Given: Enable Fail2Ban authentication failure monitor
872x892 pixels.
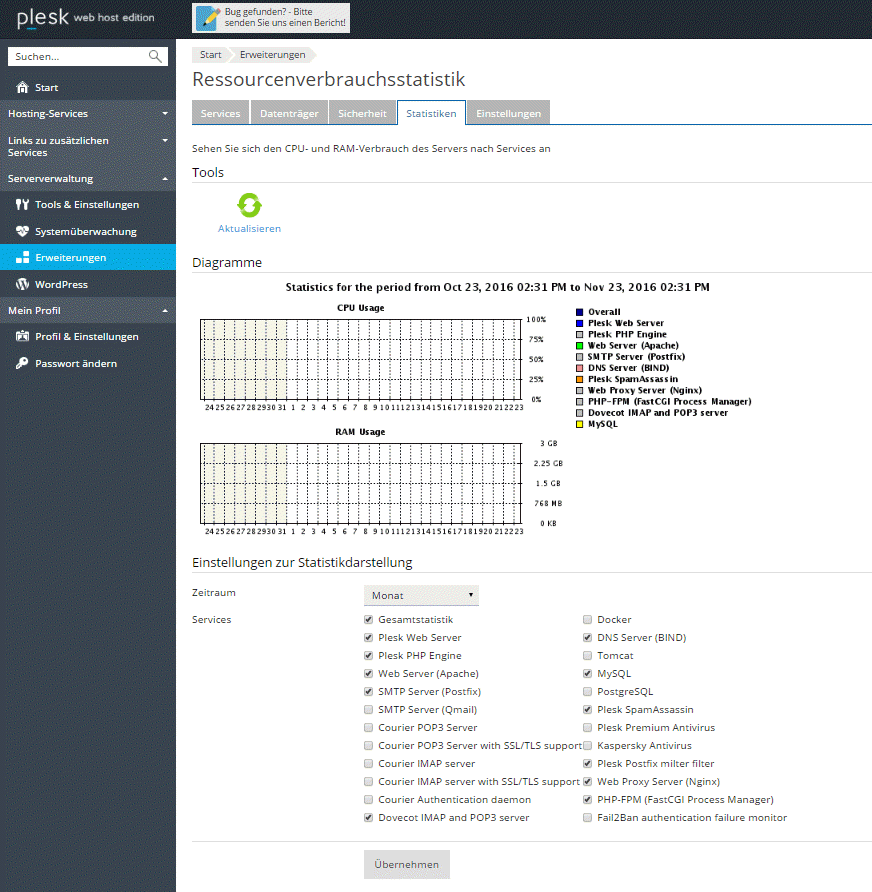Looking at the screenshot, I should [588, 817].
